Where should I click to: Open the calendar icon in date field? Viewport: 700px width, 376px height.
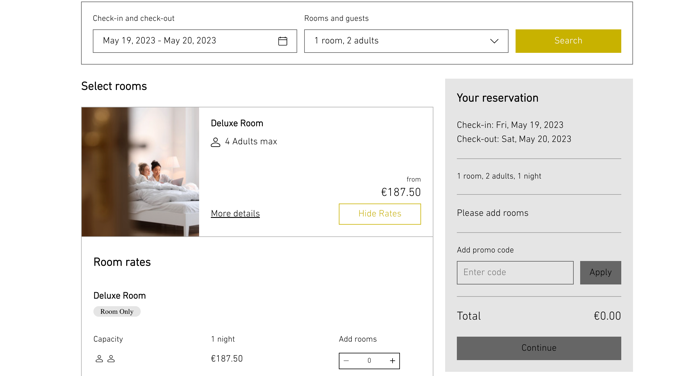tap(283, 41)
